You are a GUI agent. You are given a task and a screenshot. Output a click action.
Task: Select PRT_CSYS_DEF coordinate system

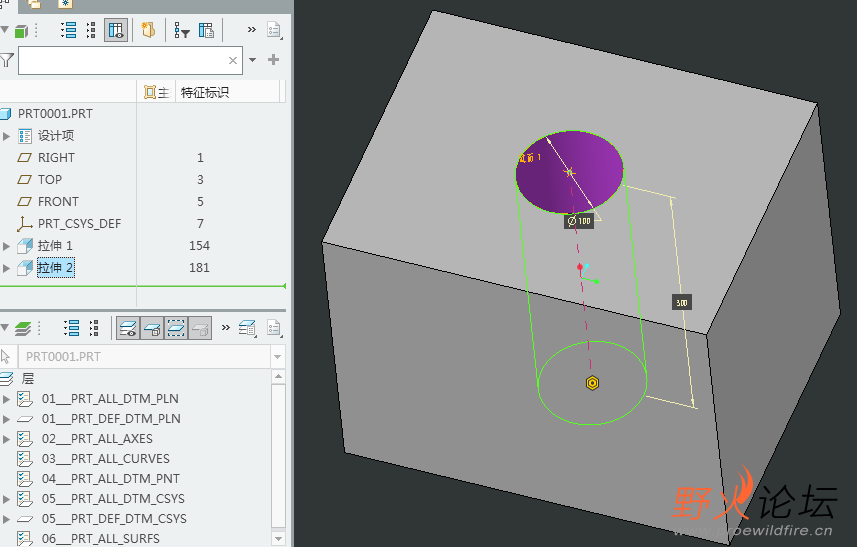pos(79,223)
